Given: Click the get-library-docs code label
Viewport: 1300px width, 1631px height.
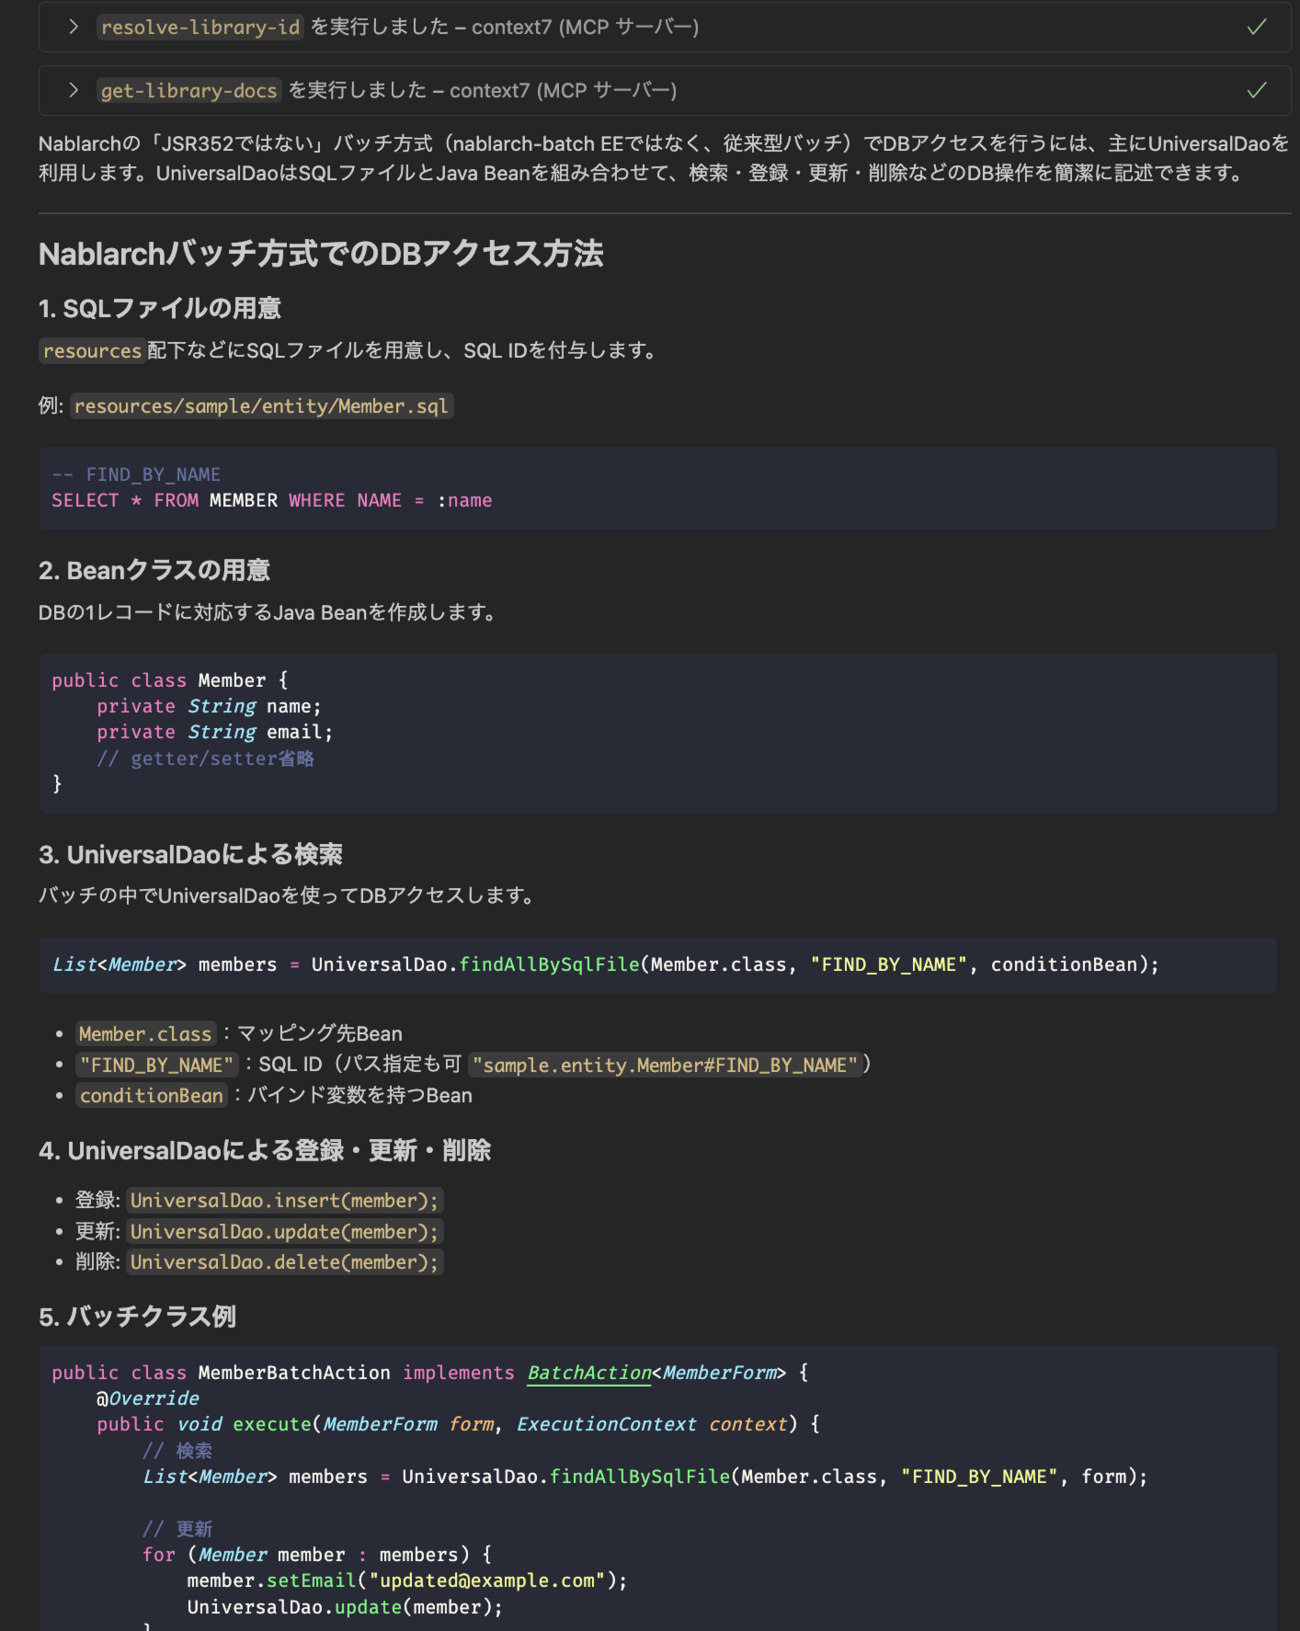Looking at the screenshot, I should pos(189,90).
